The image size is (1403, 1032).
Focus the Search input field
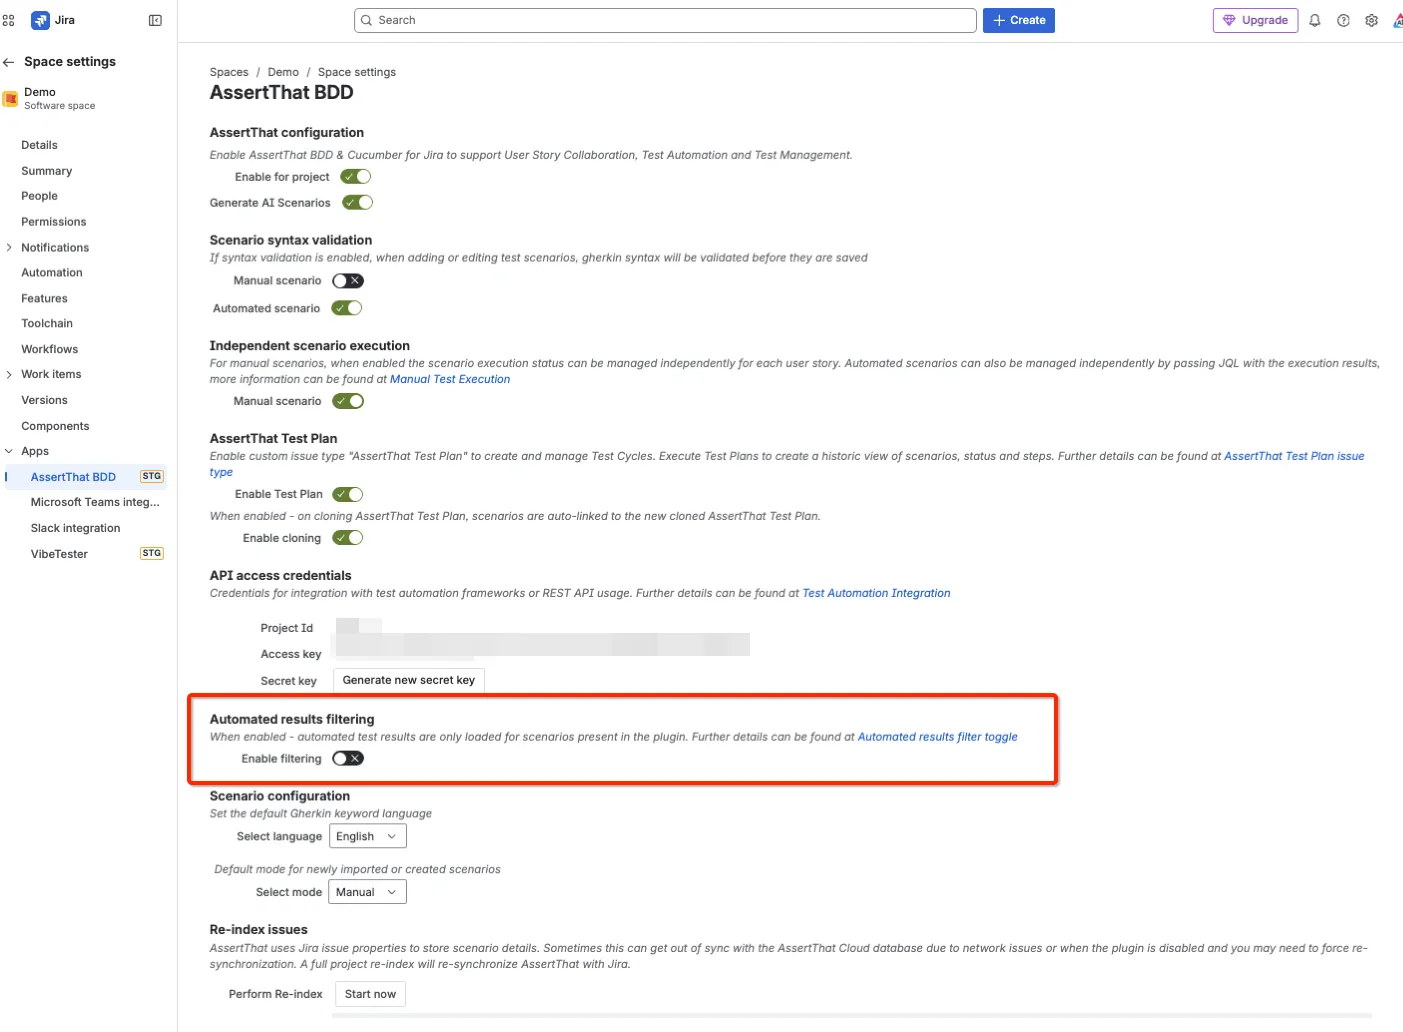click(x=665, y=20)
